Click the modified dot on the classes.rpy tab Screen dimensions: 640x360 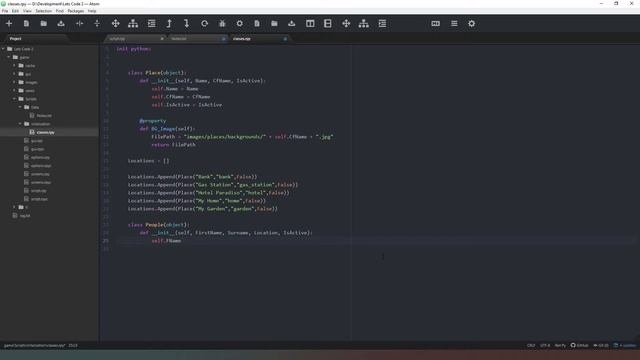(x=285, y=39)
